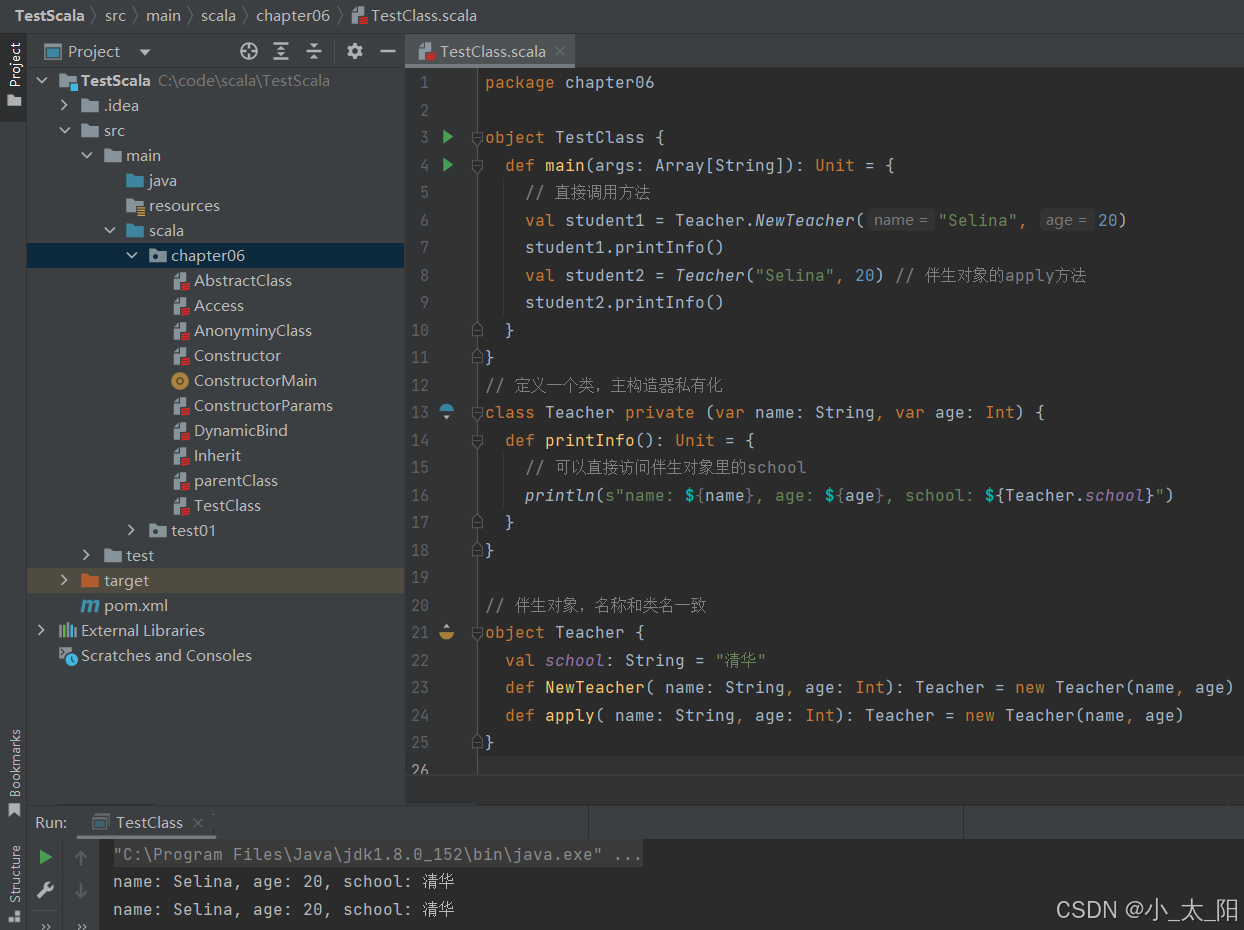Screen dimensions: 1244x930
Task: Click java.exe command line in console
Action: [x=377, y=854]
